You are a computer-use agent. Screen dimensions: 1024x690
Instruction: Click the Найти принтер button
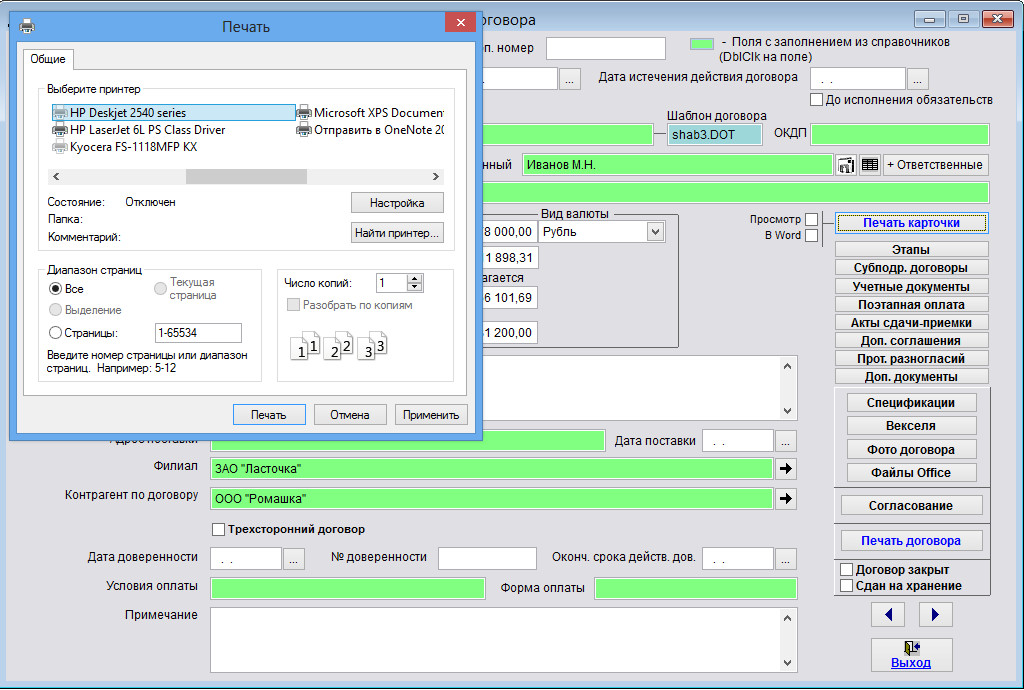[397, 233]
